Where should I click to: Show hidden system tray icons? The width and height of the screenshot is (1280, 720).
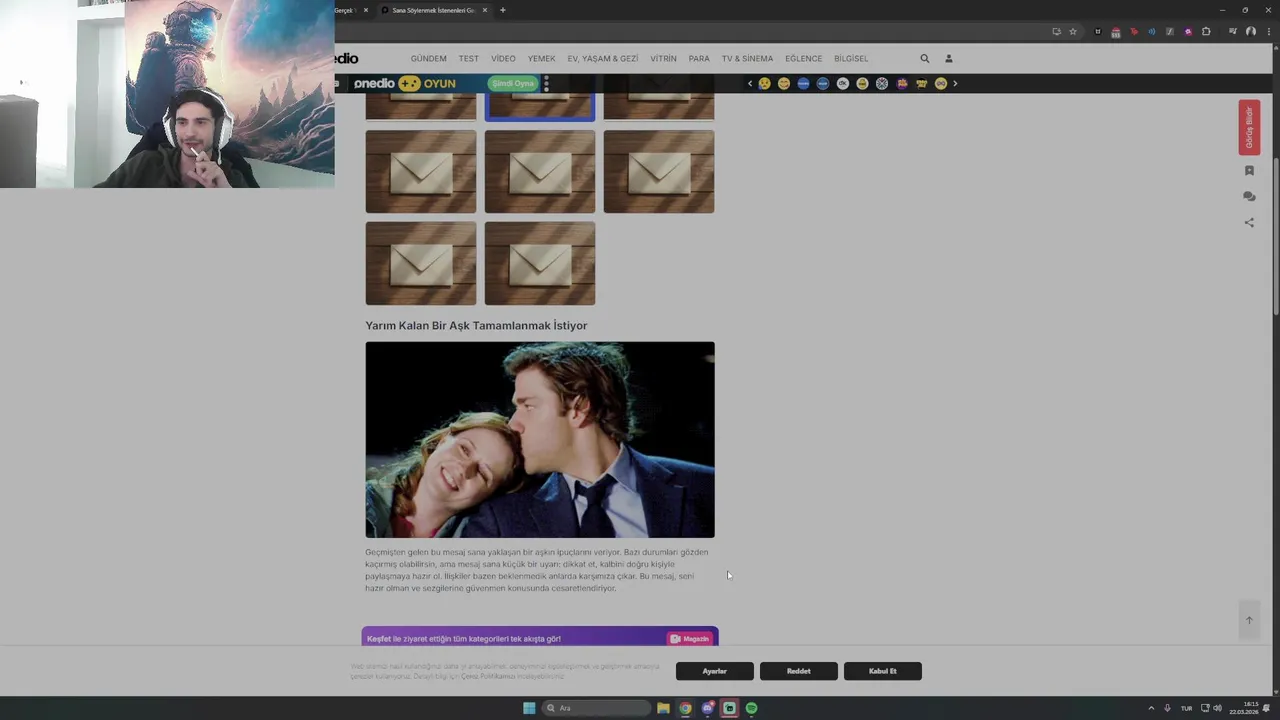[x=1151, y=708]
